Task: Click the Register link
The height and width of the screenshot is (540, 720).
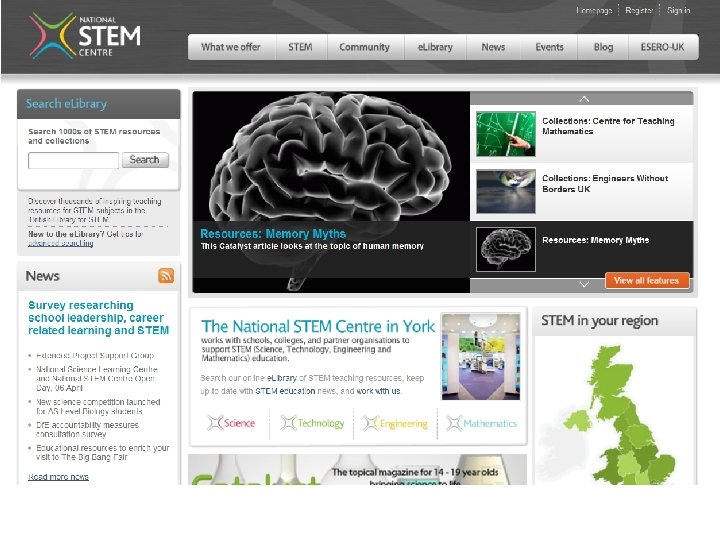Action: pyautogui.click(x=639, y=10)
